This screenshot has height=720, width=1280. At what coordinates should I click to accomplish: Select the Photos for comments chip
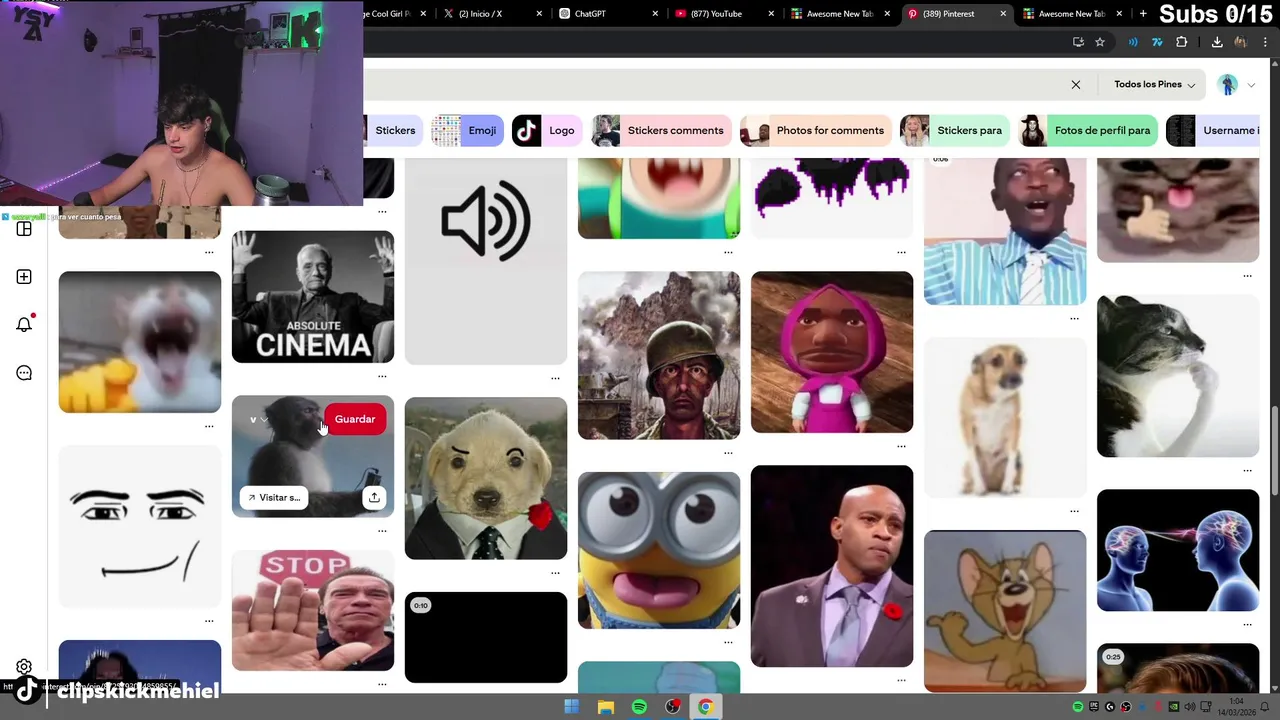[x=816, y=130]
